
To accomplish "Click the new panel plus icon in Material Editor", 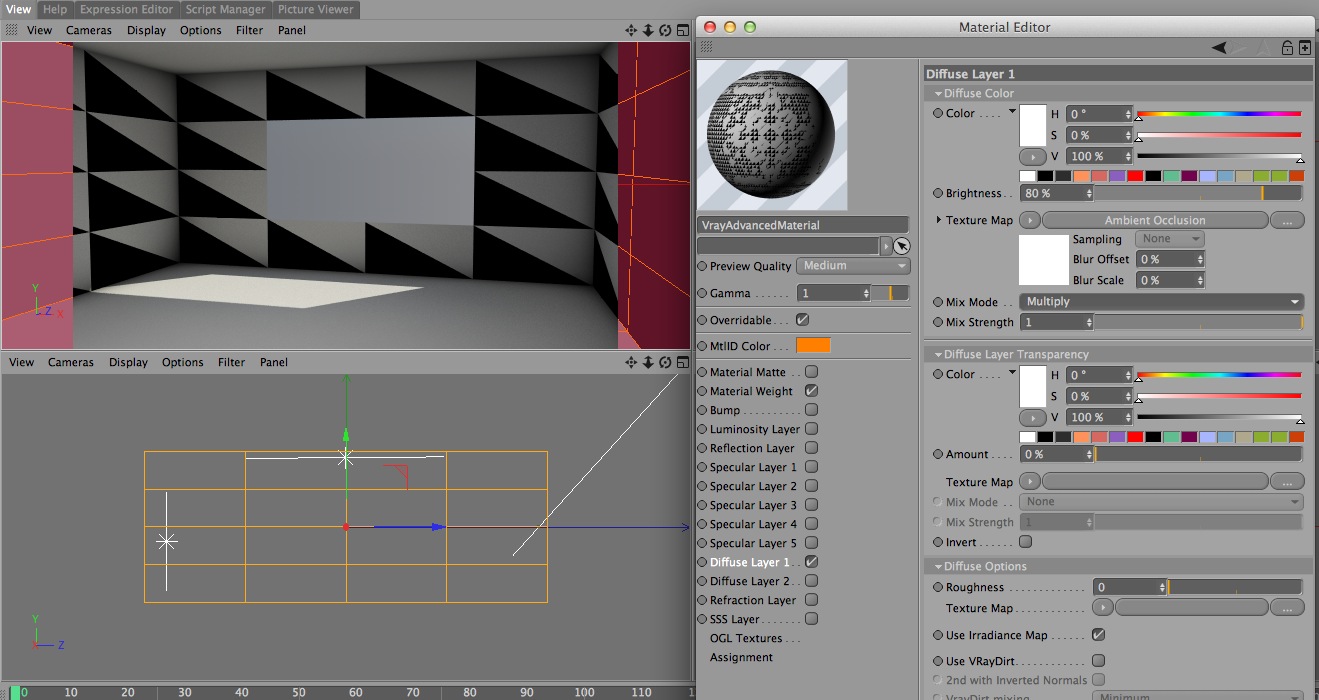I will click(x=1305, y=47).
